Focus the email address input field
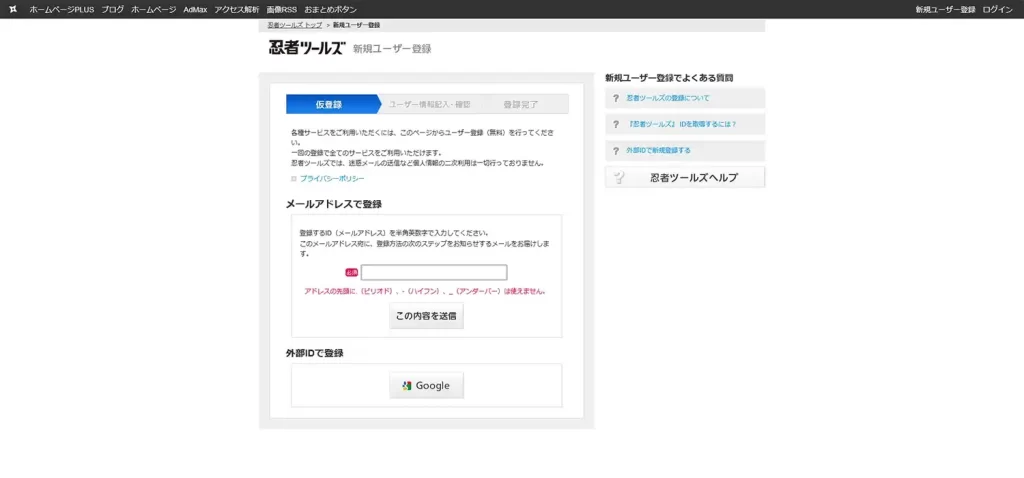 point(434,272)
